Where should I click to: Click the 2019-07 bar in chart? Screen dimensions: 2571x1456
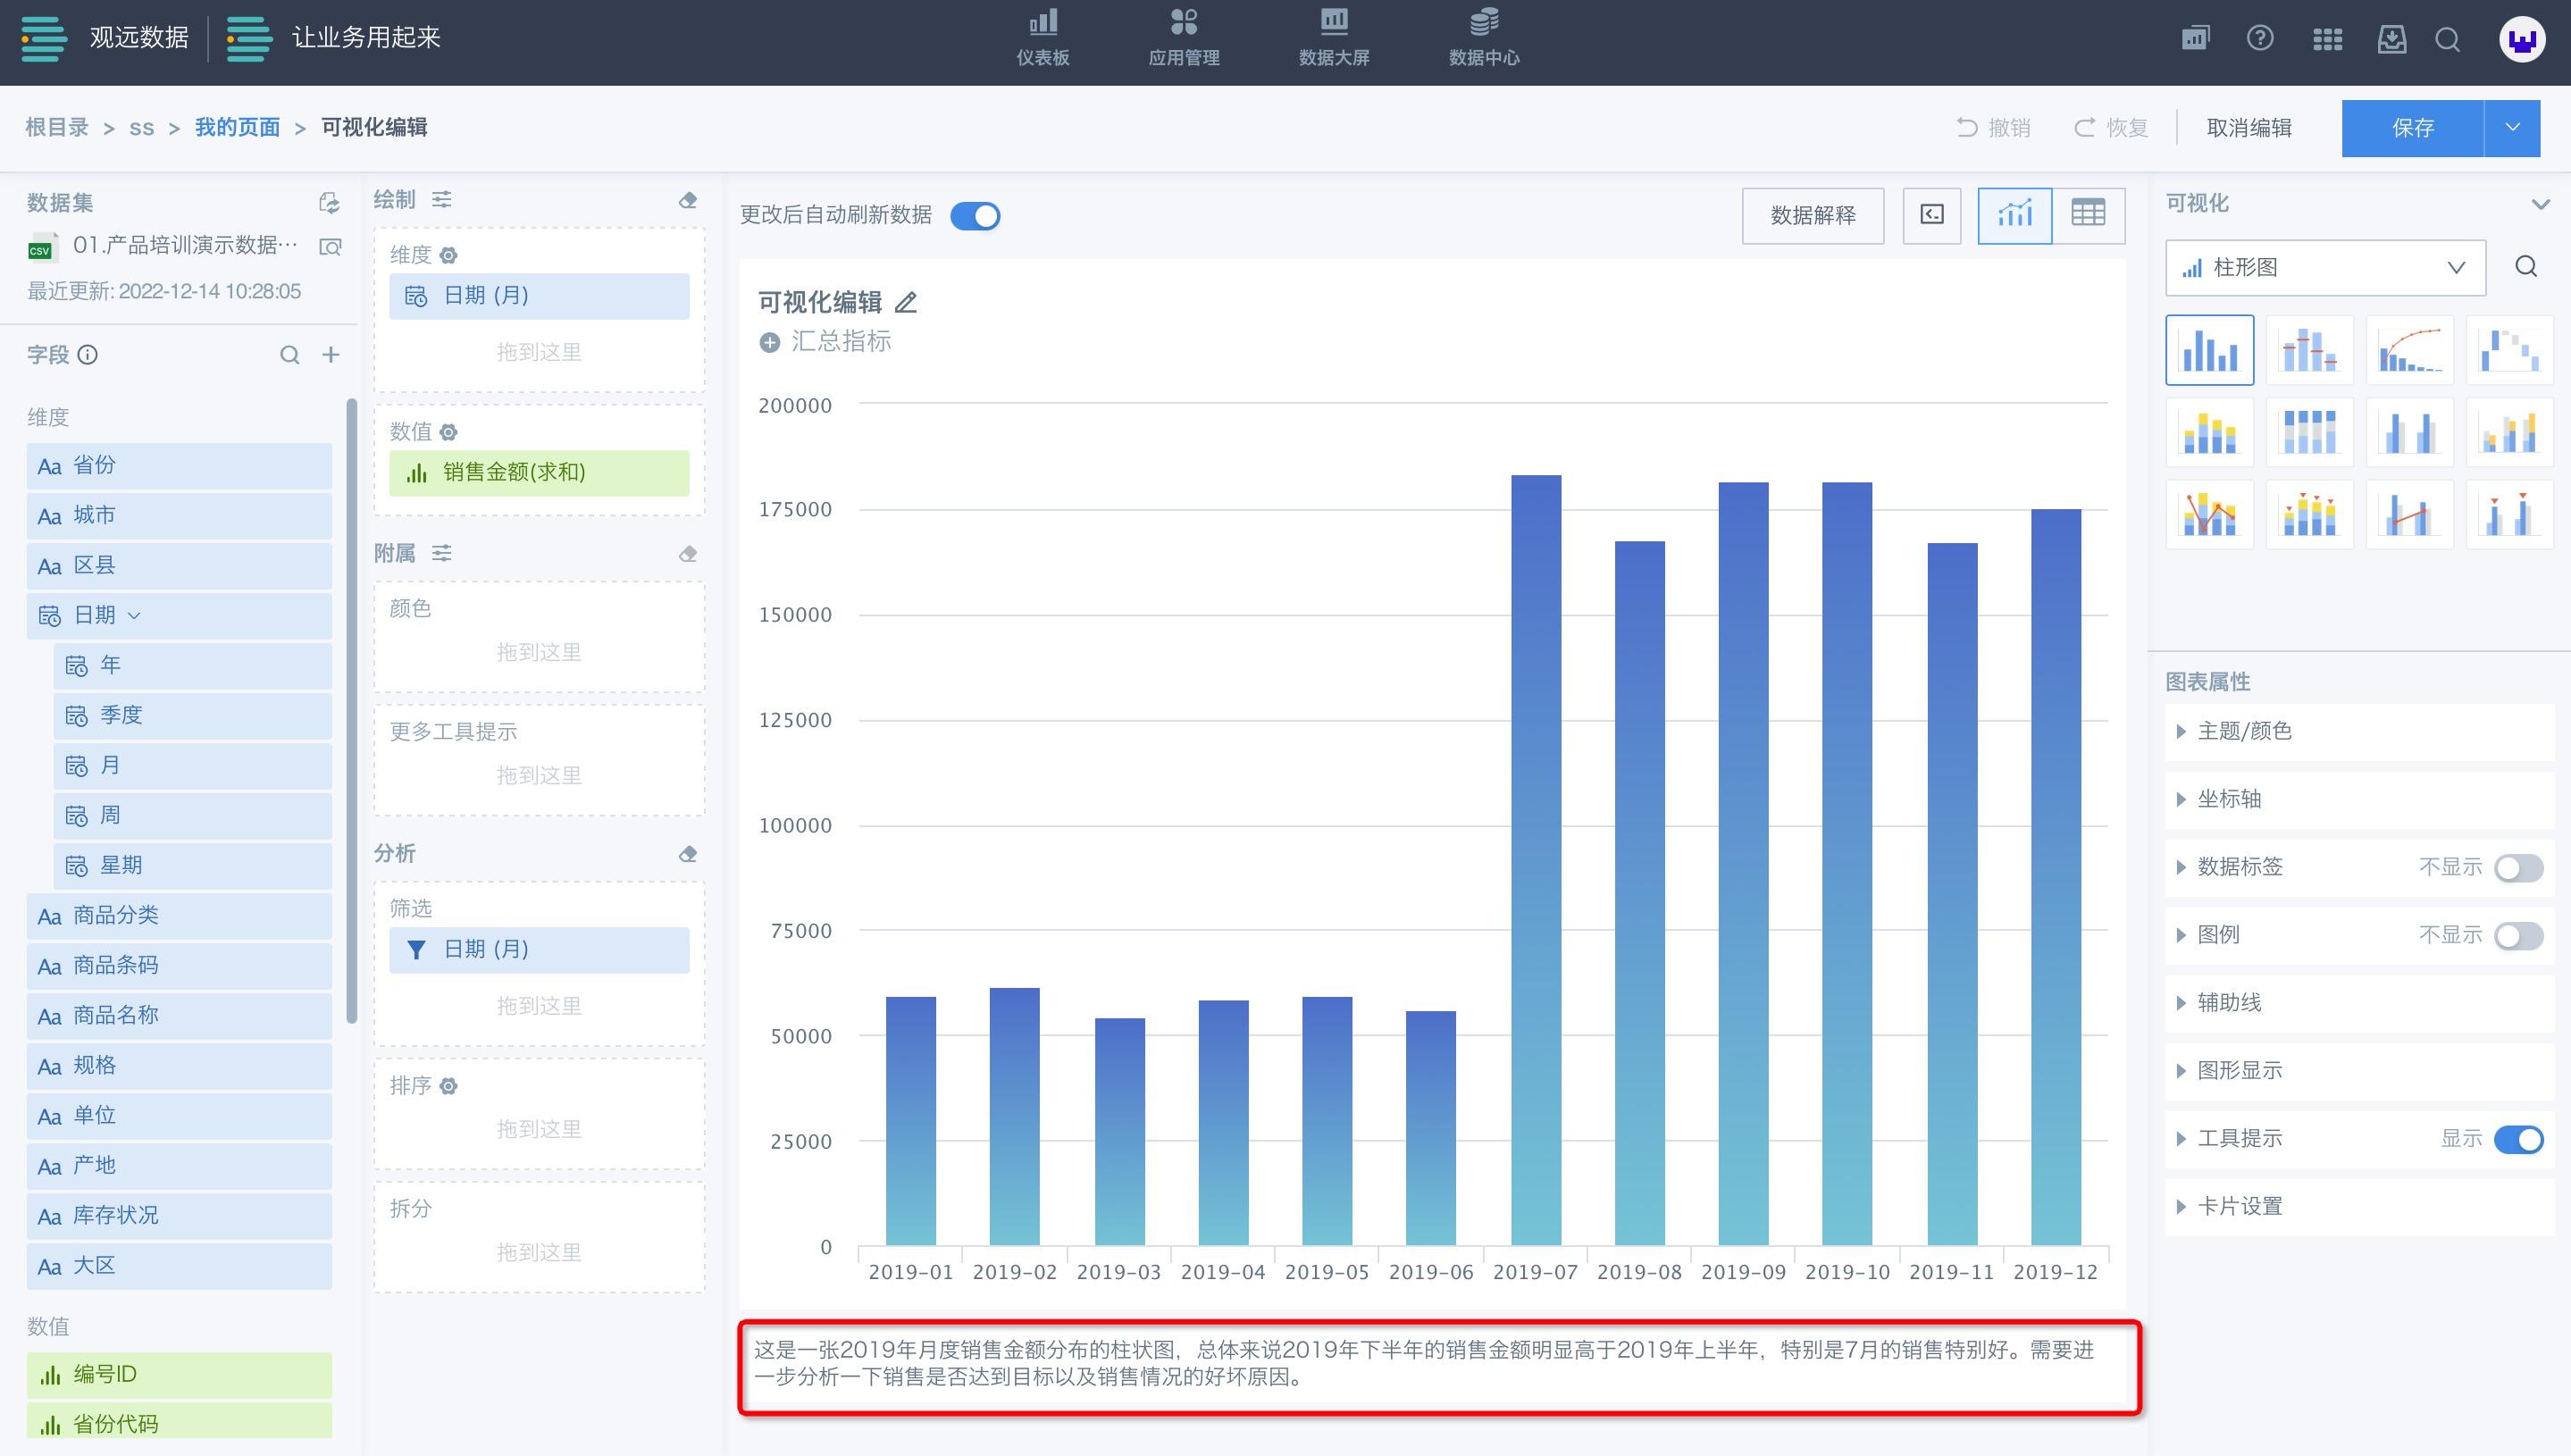[1535, 860]
